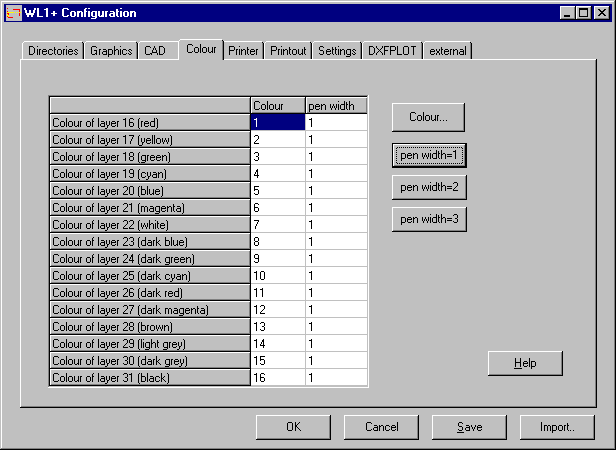This screenshot has height=450, width=616.
Task: Set pen width=2 with its button
Action: 428,187
